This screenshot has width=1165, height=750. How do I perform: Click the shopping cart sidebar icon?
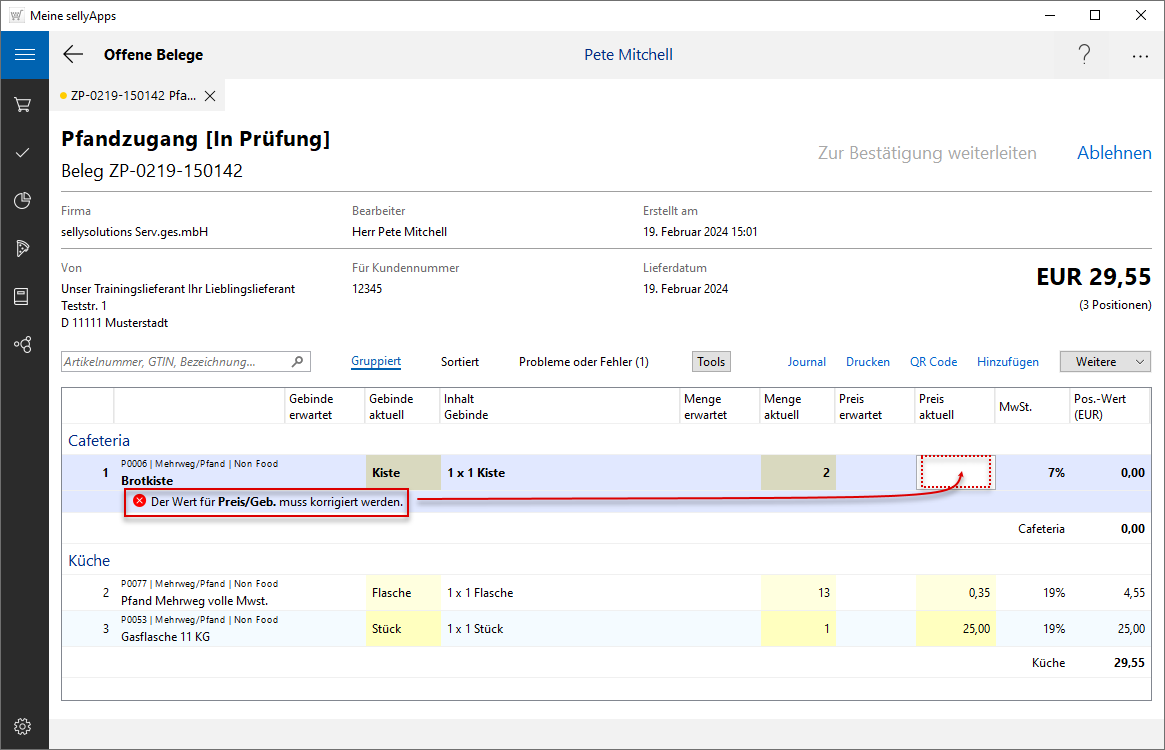23,104
